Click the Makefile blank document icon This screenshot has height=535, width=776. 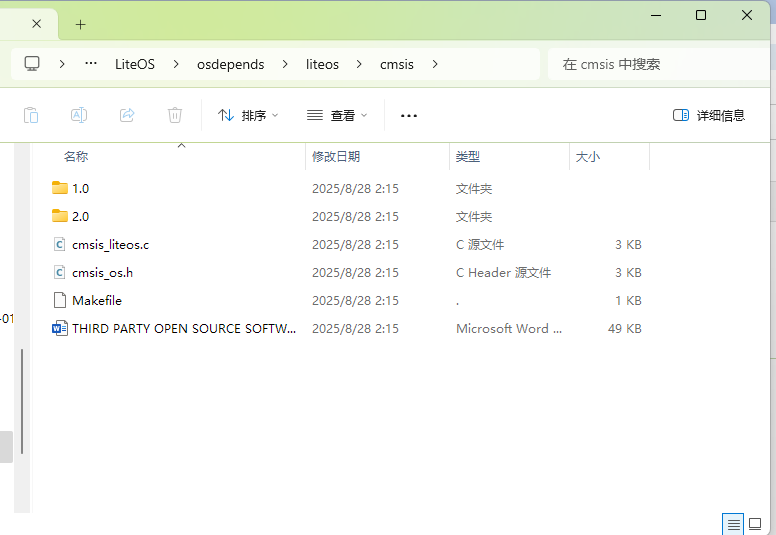click(59, 300)
